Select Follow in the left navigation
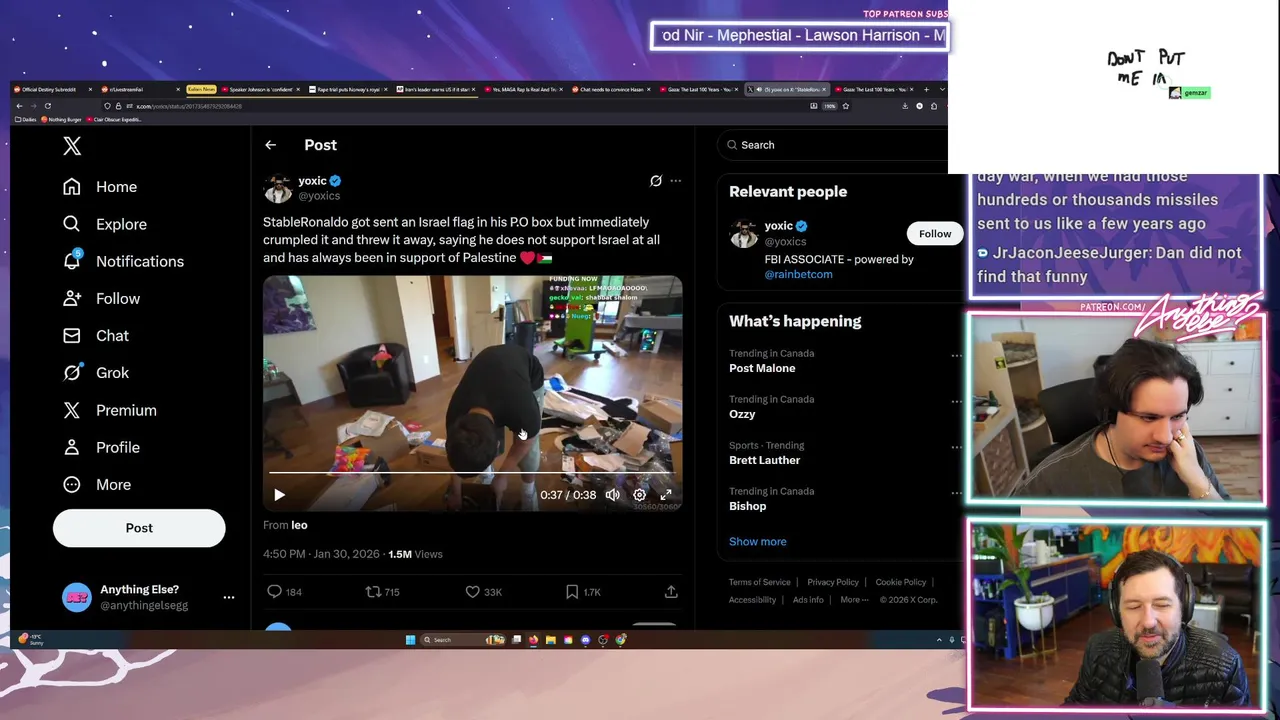The image size is (1280, 720). (101, 298)
